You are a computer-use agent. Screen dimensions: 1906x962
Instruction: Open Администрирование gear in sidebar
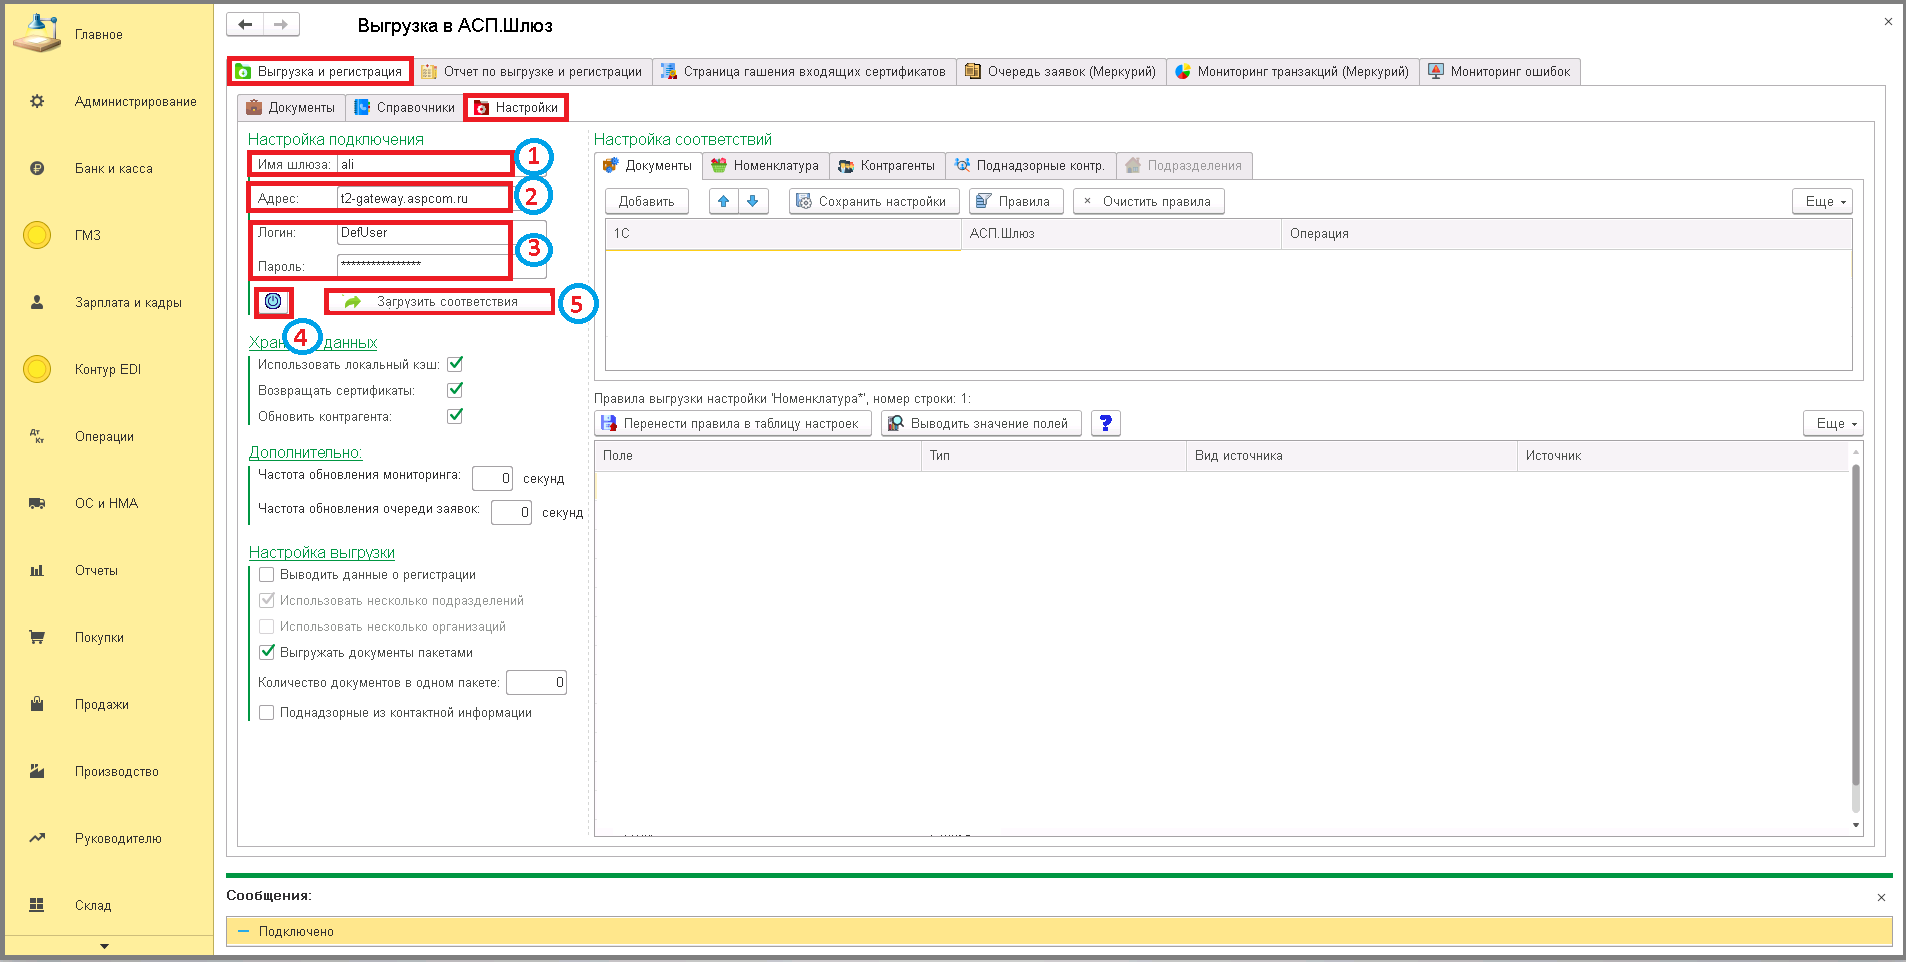[x=37, y=101]
